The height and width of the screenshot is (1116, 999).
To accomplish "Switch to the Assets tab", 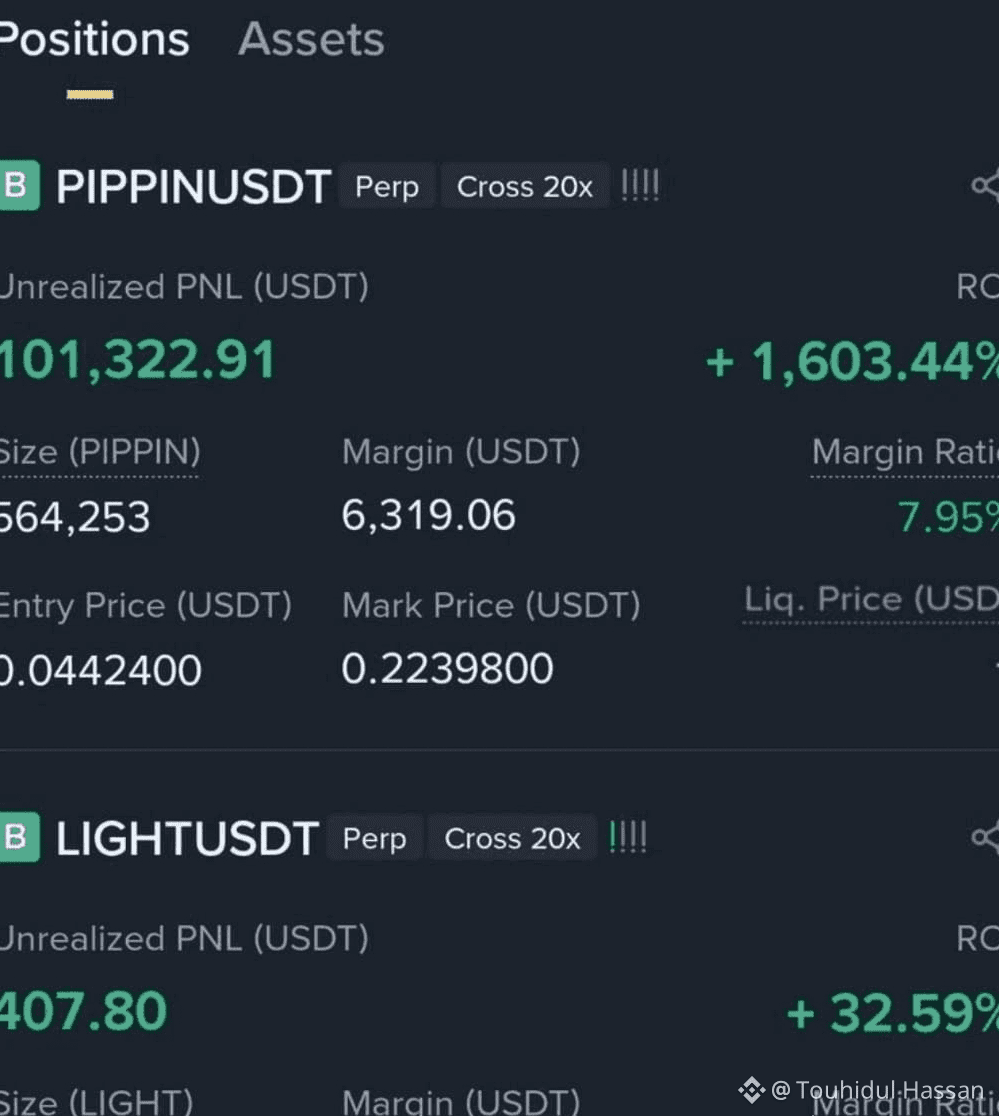I will click(311, 40).
